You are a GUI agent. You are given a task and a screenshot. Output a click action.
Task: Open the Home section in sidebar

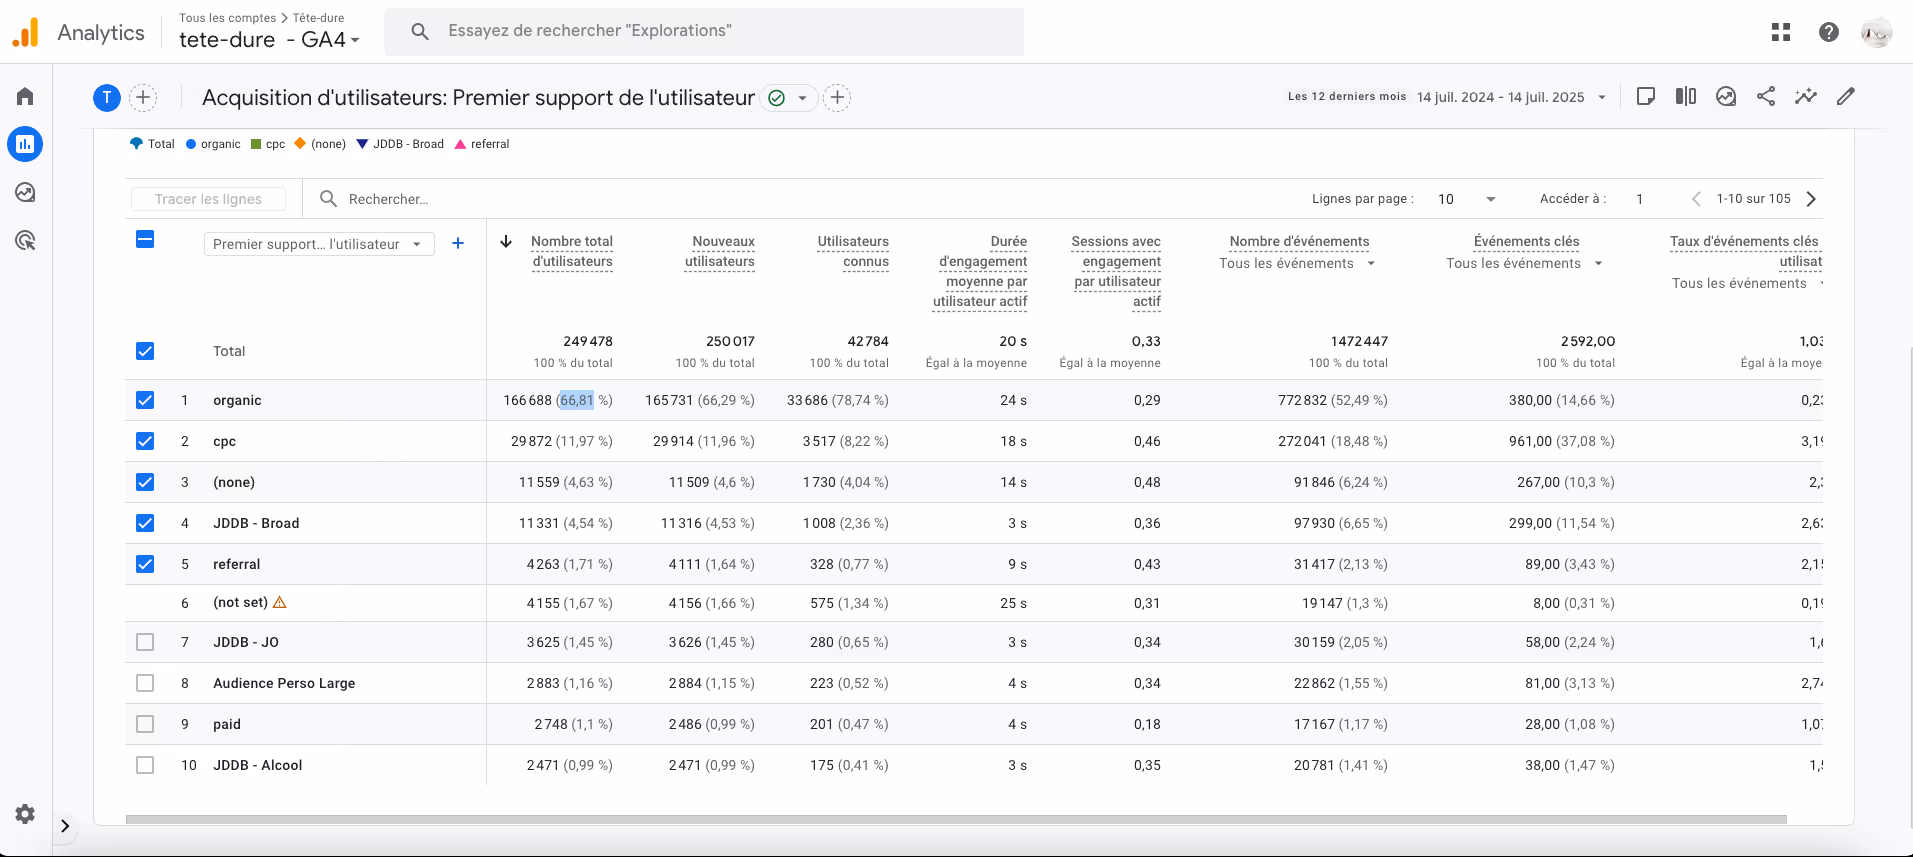click(25, 96)
